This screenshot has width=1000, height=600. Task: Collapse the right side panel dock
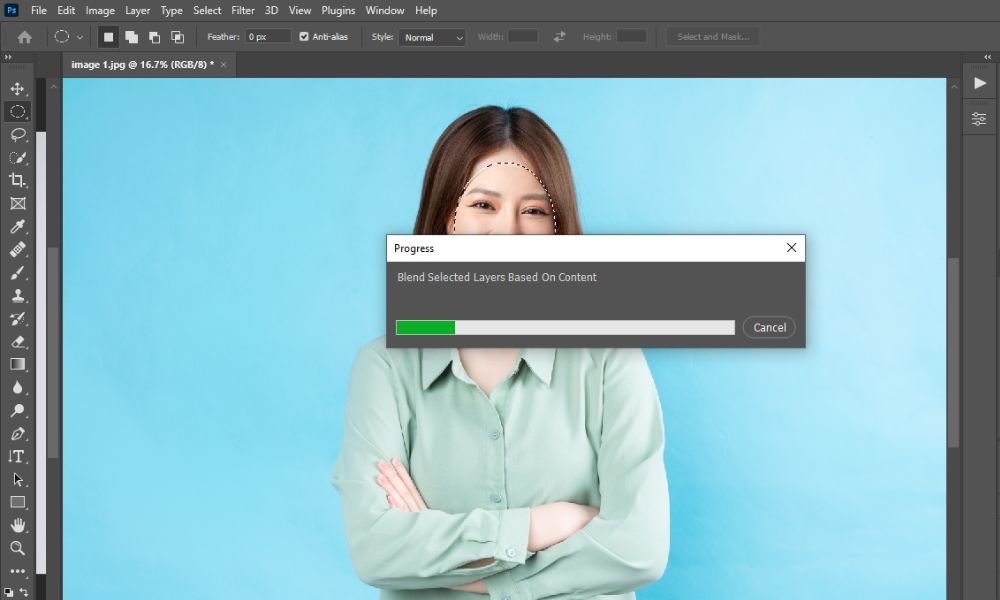tap(988, 57)
